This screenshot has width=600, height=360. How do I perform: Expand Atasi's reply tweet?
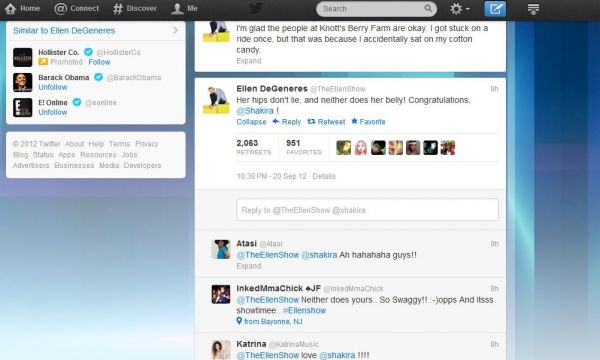click(x=249, y=266)
